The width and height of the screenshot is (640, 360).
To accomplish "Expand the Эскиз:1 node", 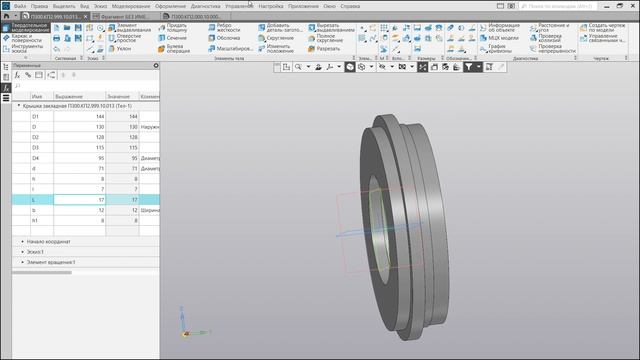I will tap(22, 252).
